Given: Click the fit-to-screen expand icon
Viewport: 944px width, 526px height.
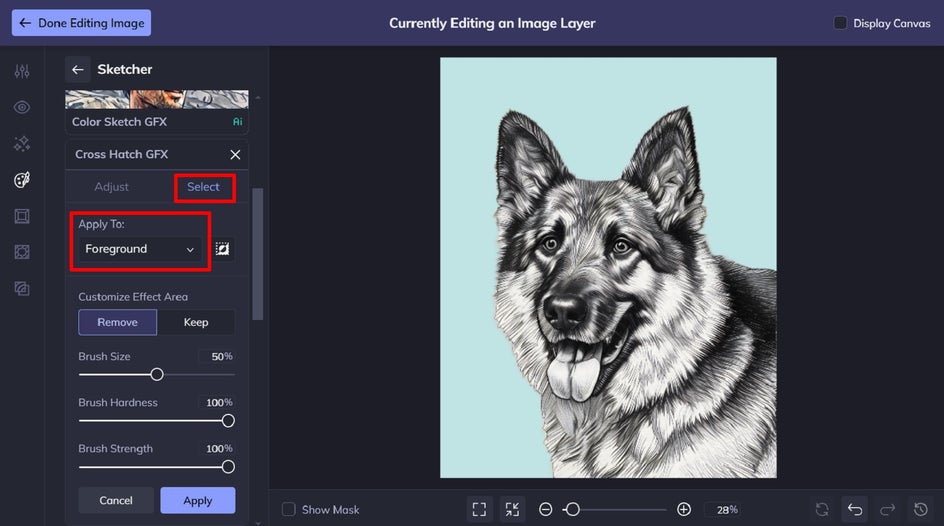Looking at the screenshot, I should click(x=479, y=510).
